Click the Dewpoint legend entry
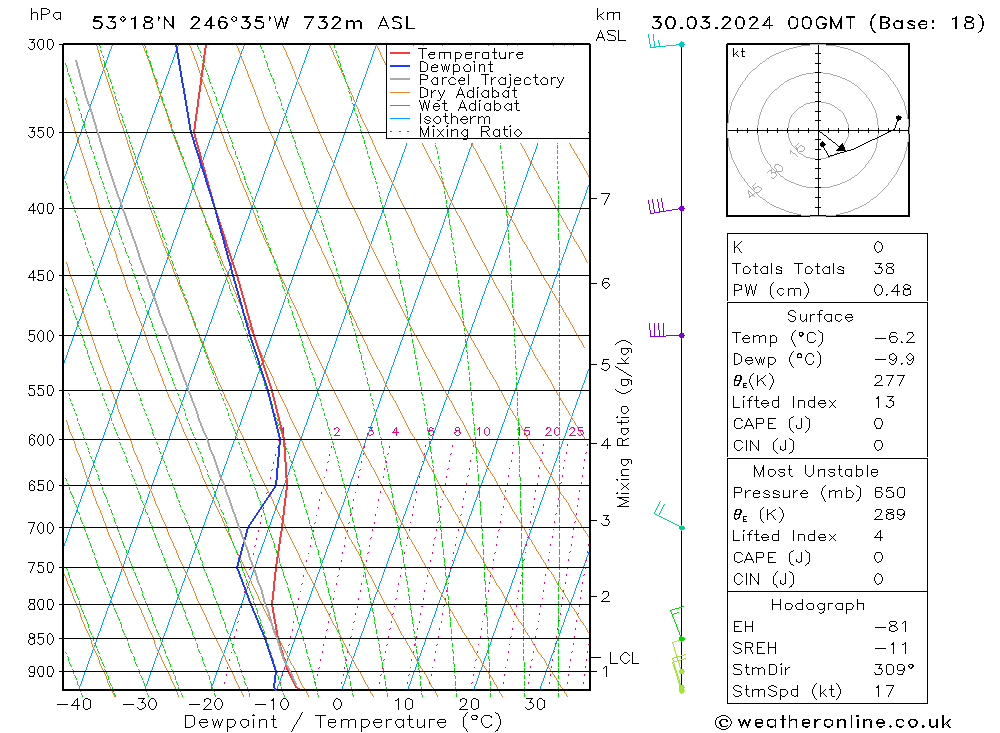 click(441, 67)
